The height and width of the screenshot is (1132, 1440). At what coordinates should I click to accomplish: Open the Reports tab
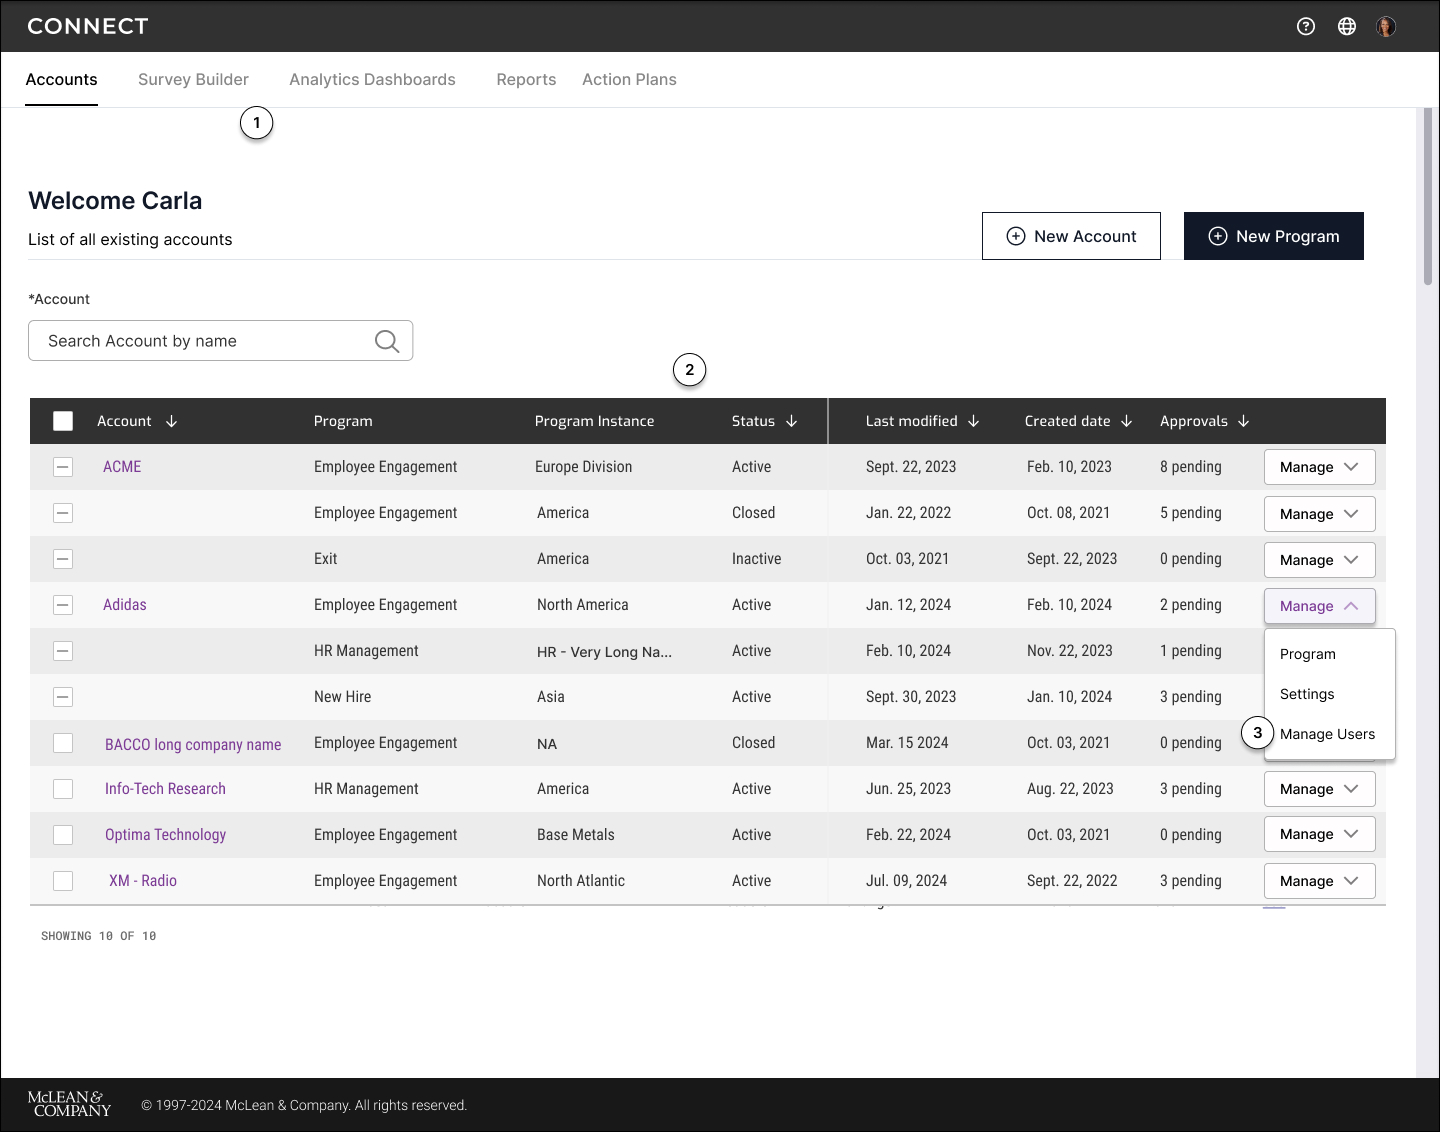(x=526, y=80)
